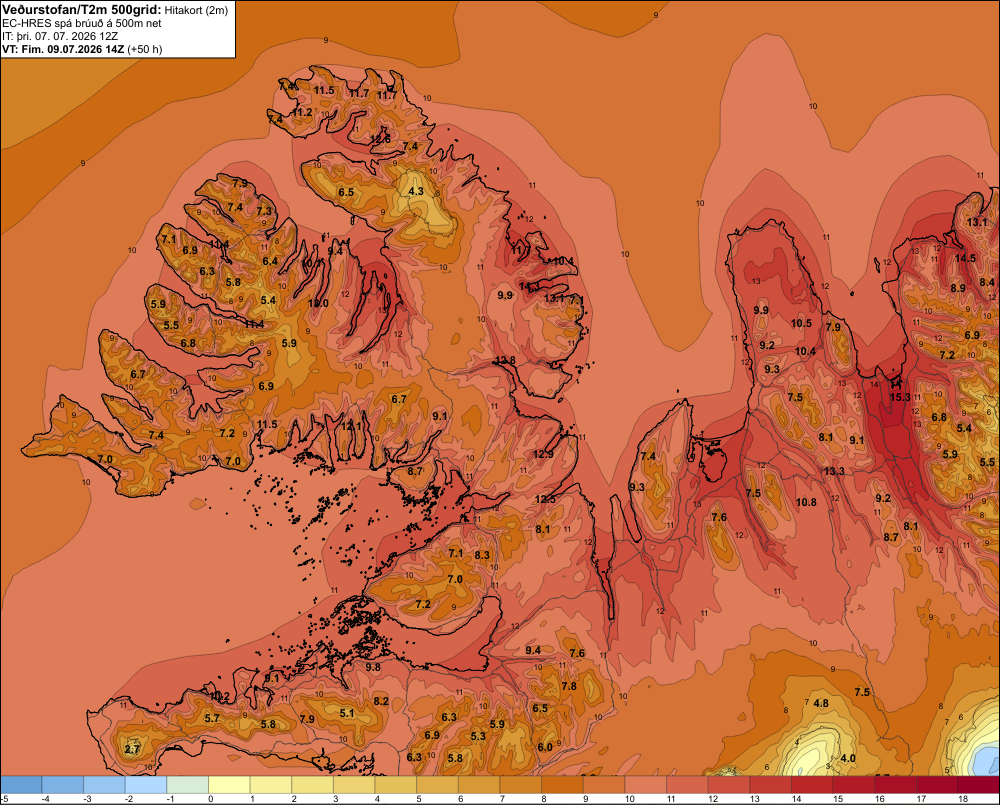Screen dimensions: 1000x805
Task: Click the '12.1' temperature value on the map
Action: 351,425
